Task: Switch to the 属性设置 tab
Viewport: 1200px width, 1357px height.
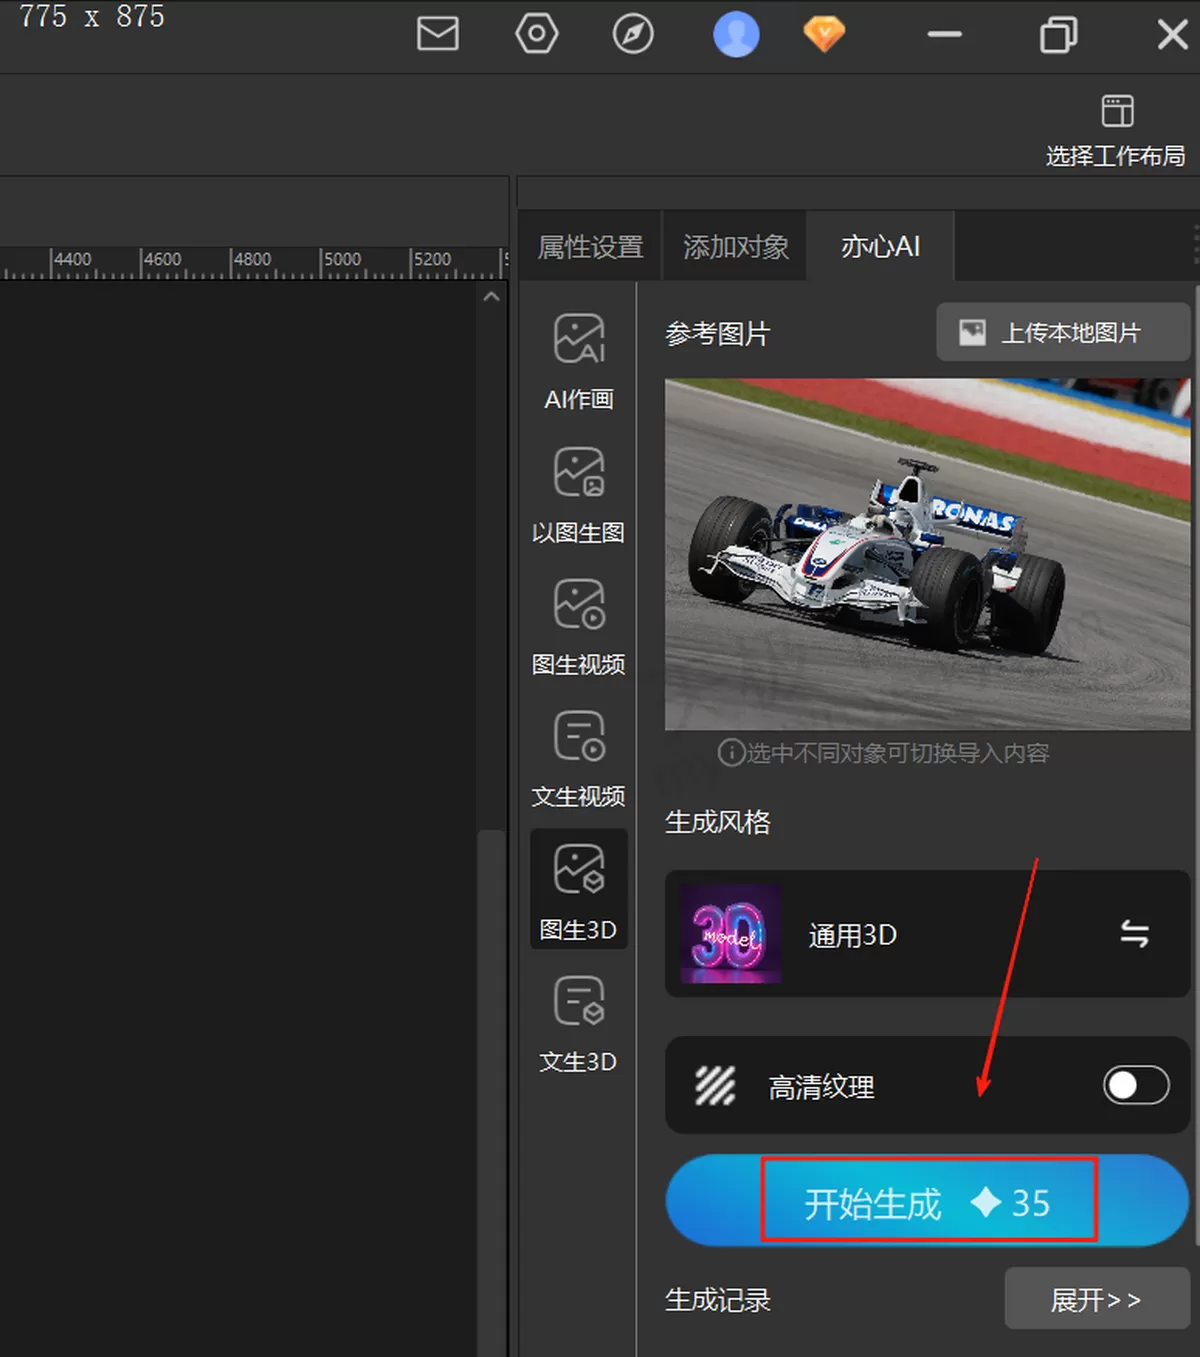Action: click(590, 246)
